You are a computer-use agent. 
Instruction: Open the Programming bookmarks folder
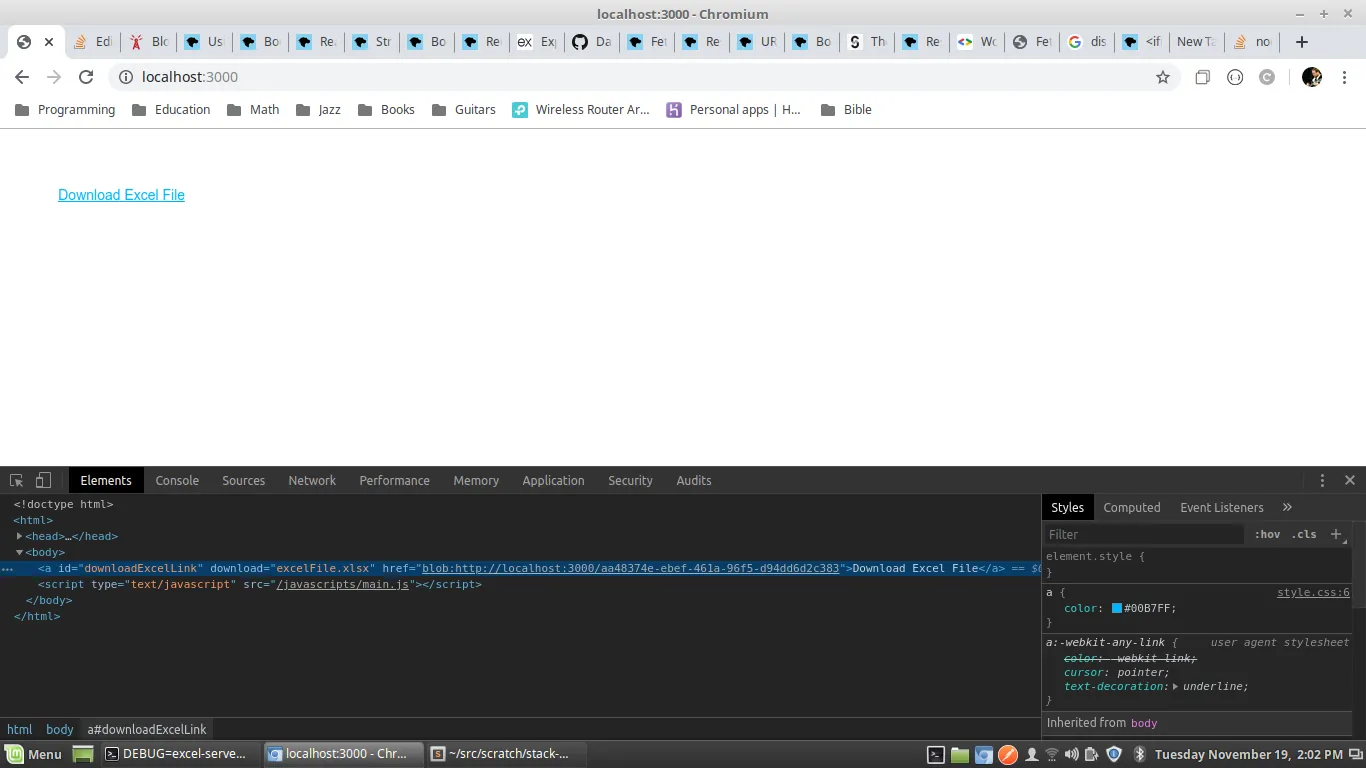click(65, 110)
